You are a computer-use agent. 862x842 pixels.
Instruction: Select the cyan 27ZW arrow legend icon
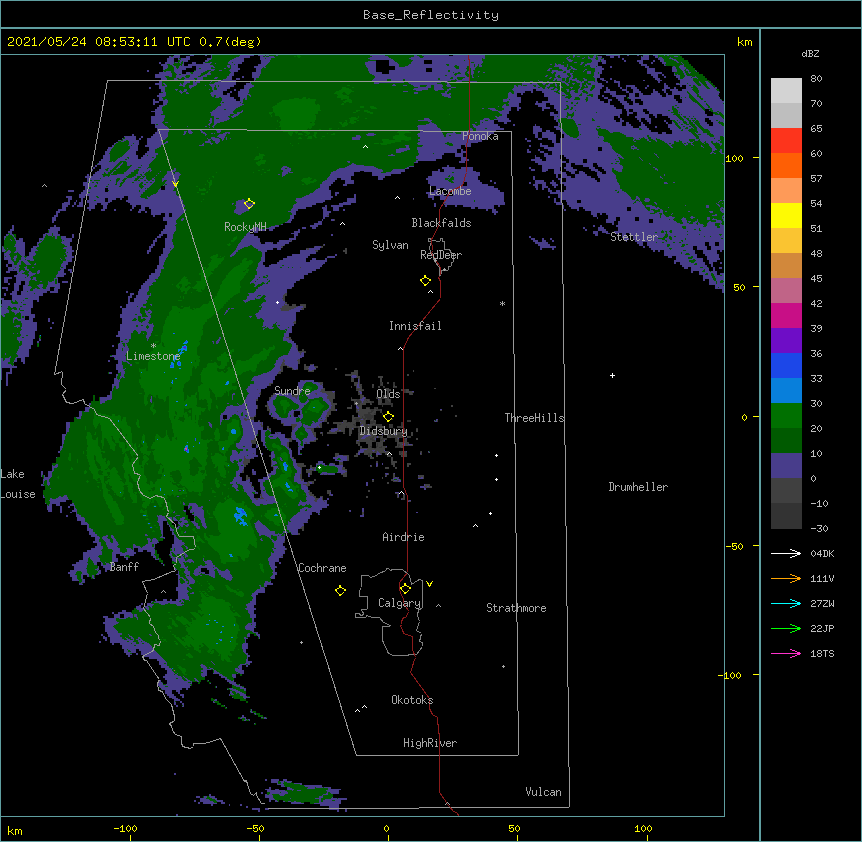point(786,603)
